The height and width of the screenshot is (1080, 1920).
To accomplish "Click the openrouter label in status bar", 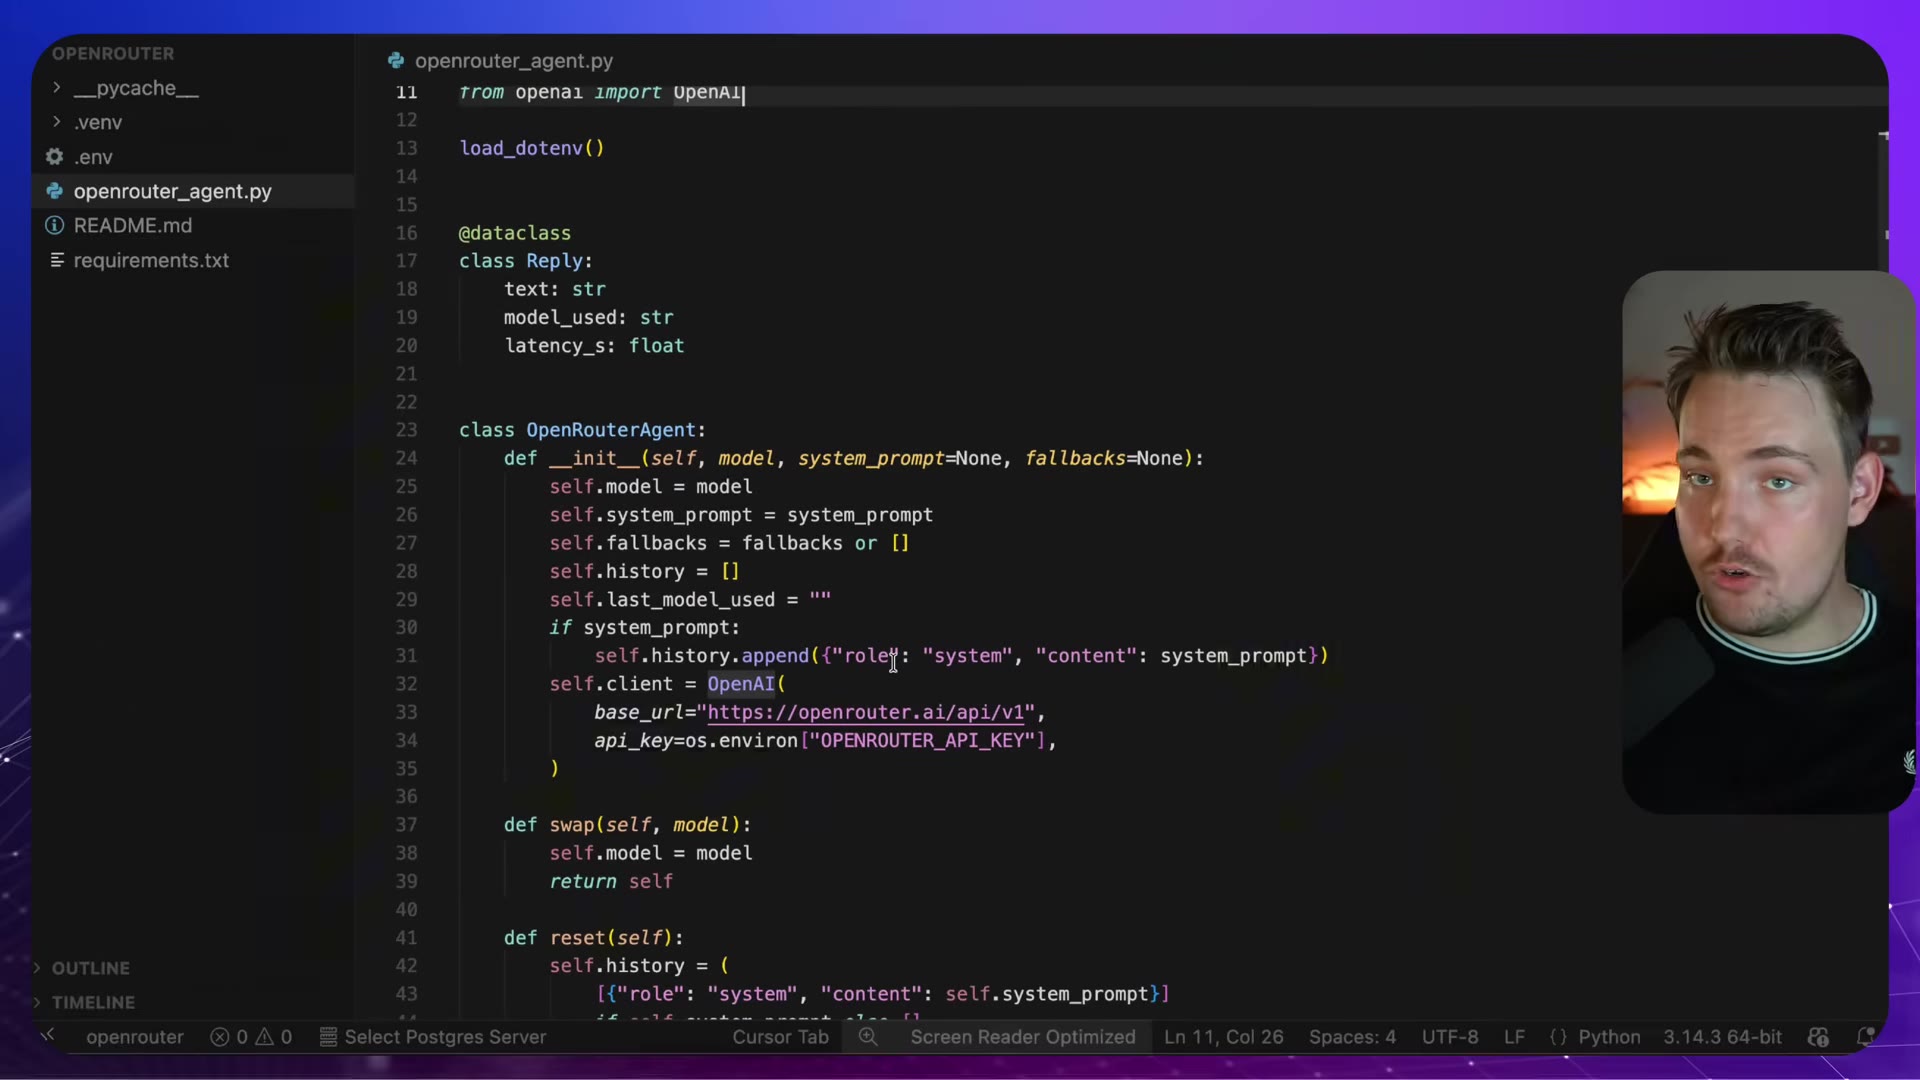I will tap(135, 1037).
